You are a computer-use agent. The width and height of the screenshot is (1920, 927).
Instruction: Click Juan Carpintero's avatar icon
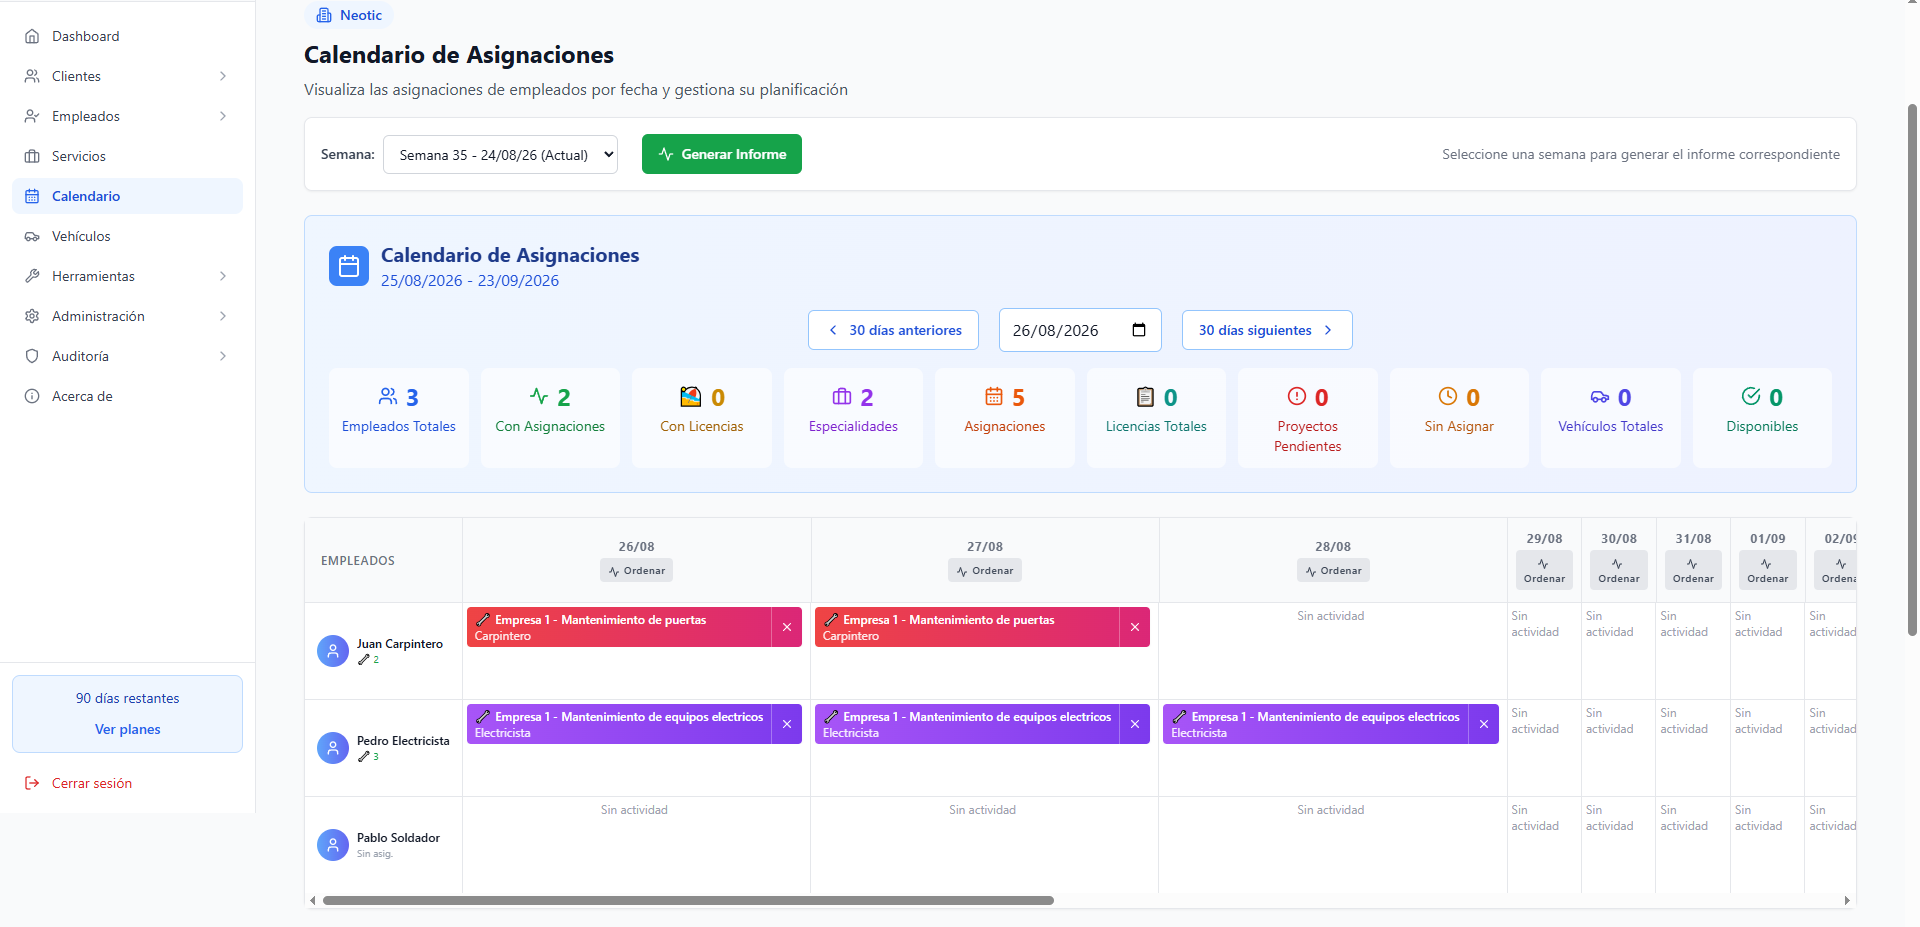pyautogui.click(x=333, y=651)
